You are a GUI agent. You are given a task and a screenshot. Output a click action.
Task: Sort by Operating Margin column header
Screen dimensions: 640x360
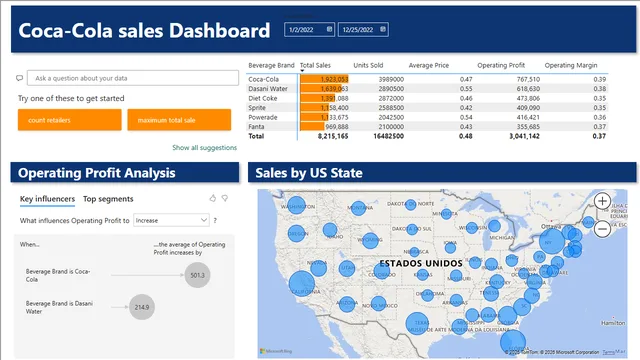(571, 65)
